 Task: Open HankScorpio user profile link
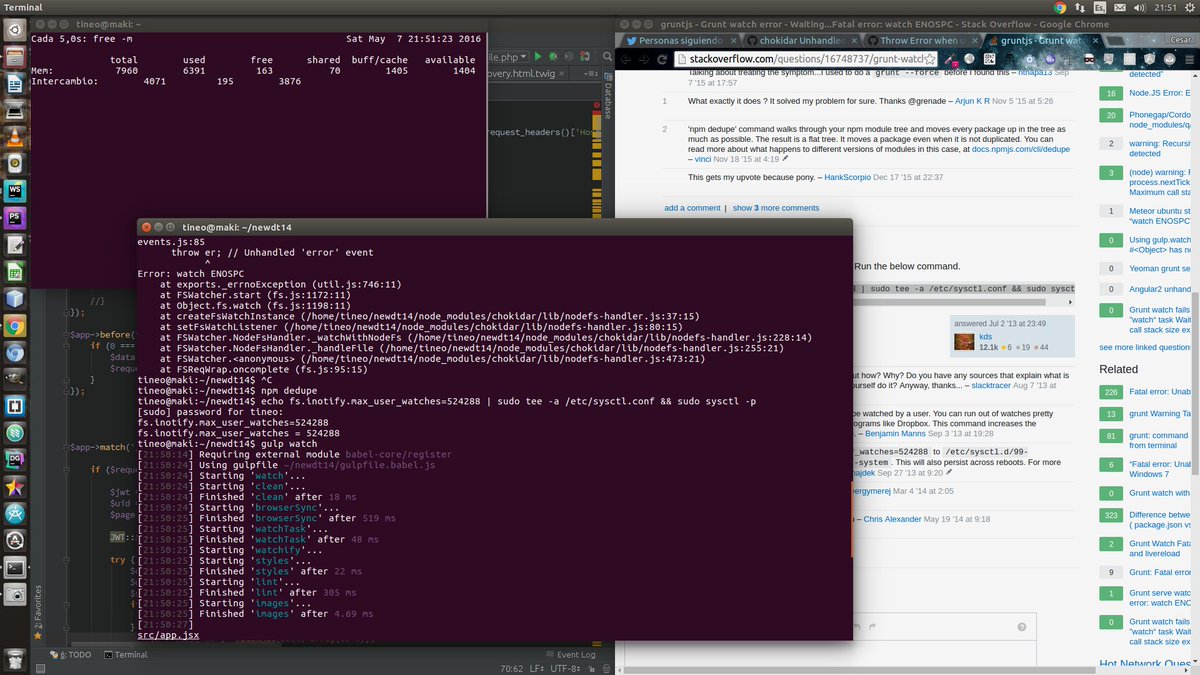[x=848, y=177]
